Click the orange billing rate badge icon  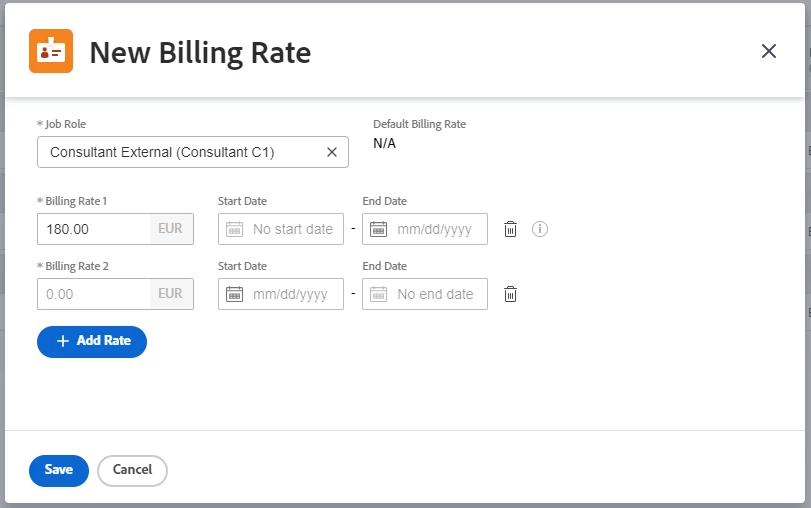coord(51,51)
